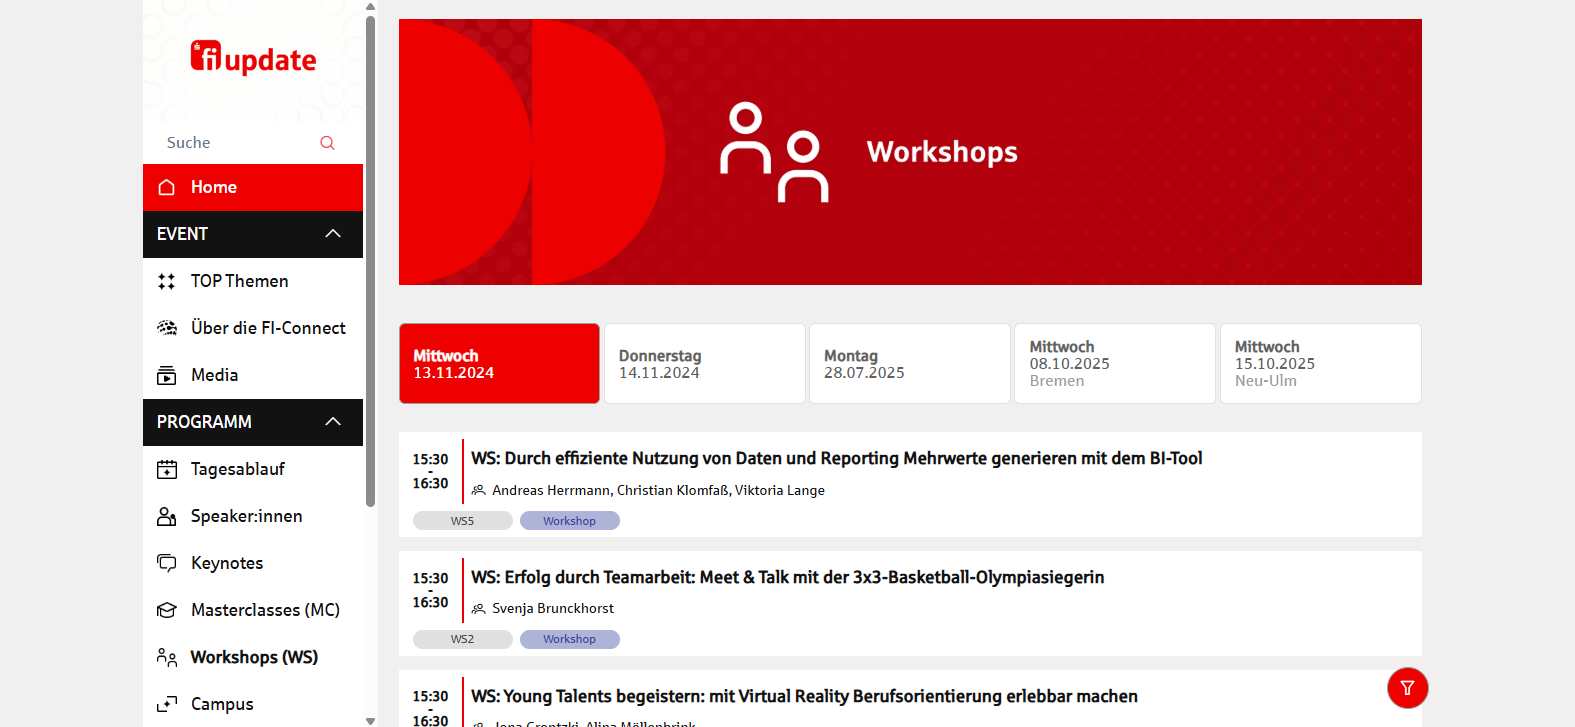Image resolution: width=1575 pixels, height=727 pixels.
Task: Click the WS5 tag
Action: 462,521
